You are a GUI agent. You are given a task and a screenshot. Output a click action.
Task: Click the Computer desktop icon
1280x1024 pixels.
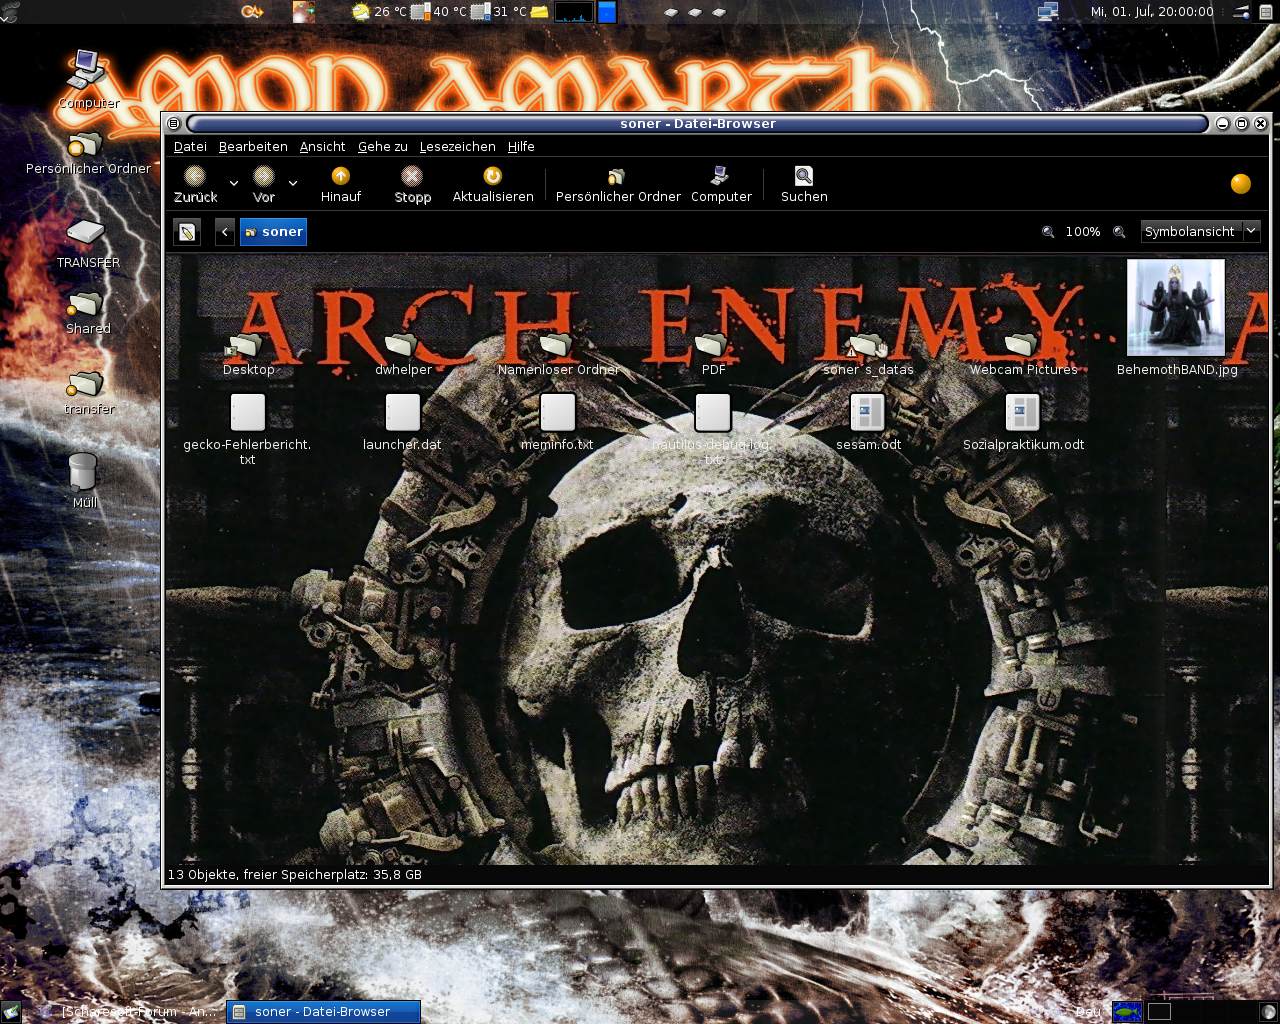88,79
